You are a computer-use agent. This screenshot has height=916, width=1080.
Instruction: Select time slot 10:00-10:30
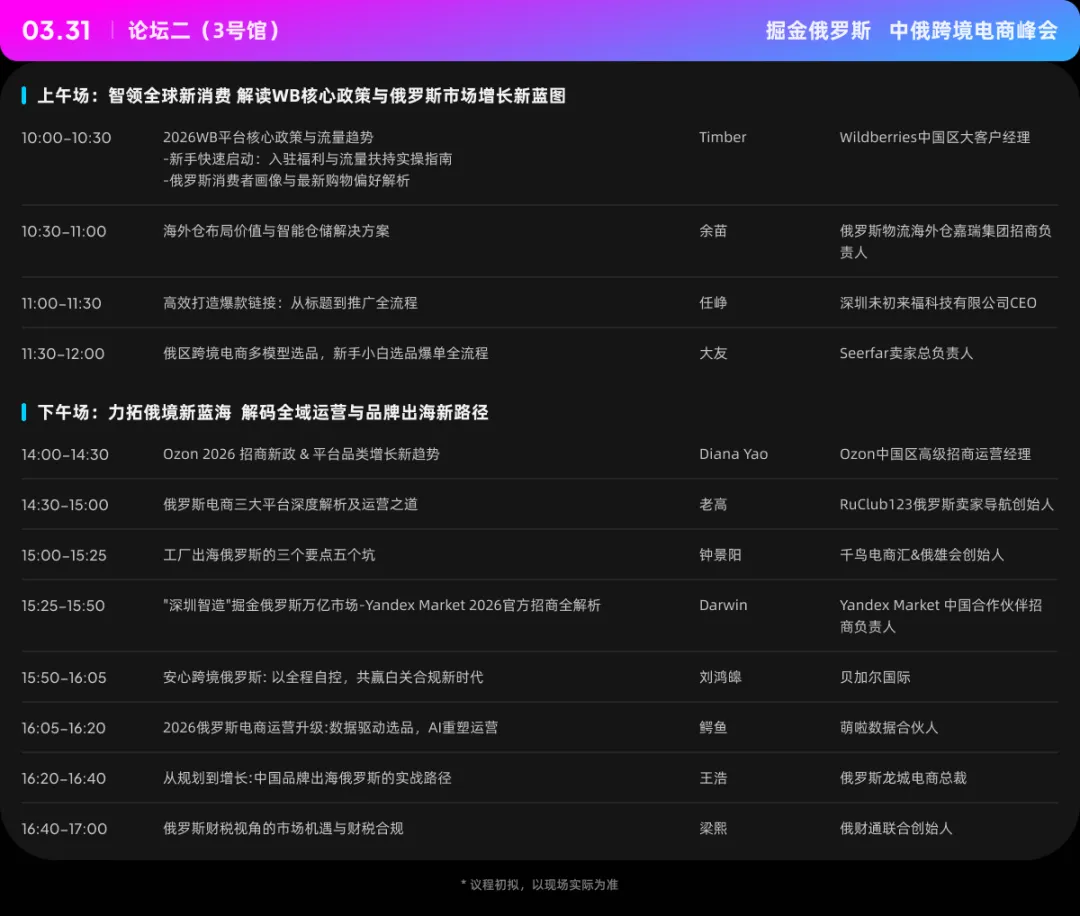(x=66, y=138)
